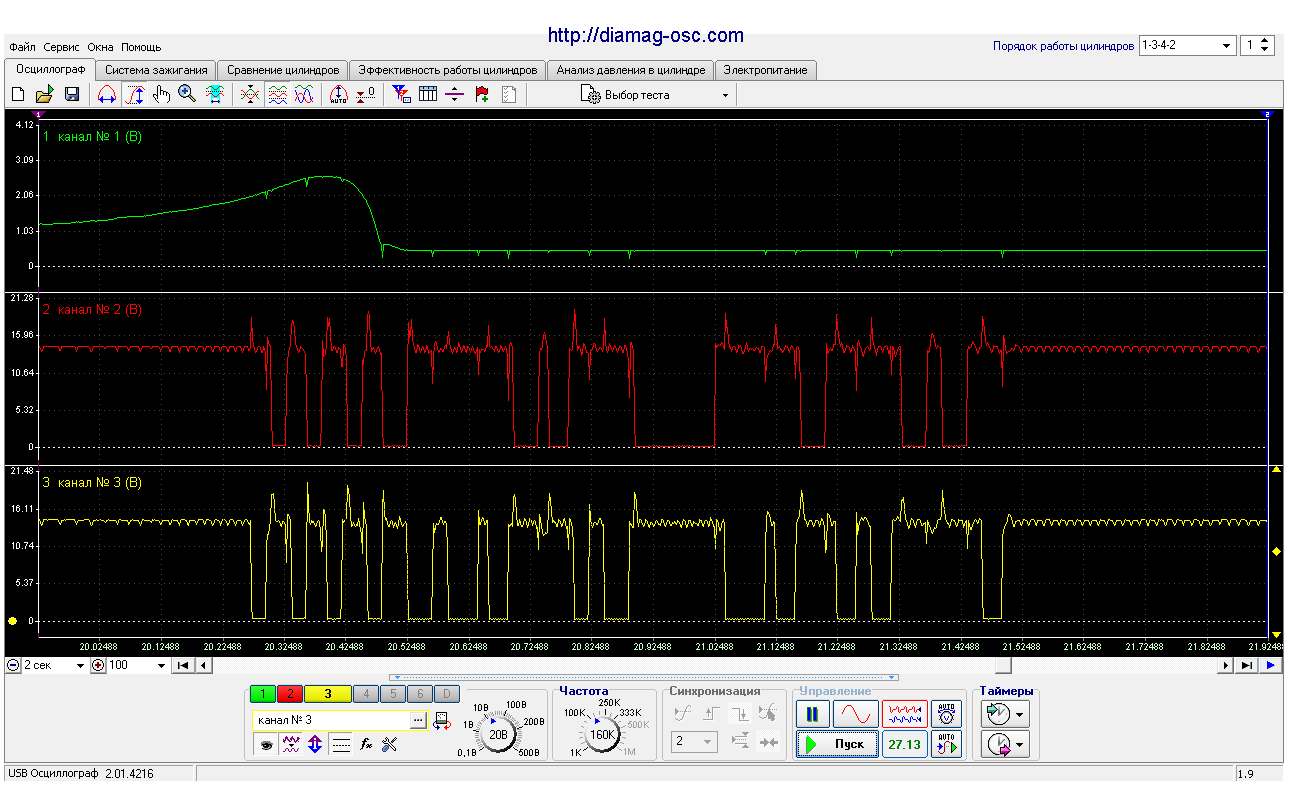Create a new oscillogram file
This screenshot has width=1296, height=786.
pos(17,95)
